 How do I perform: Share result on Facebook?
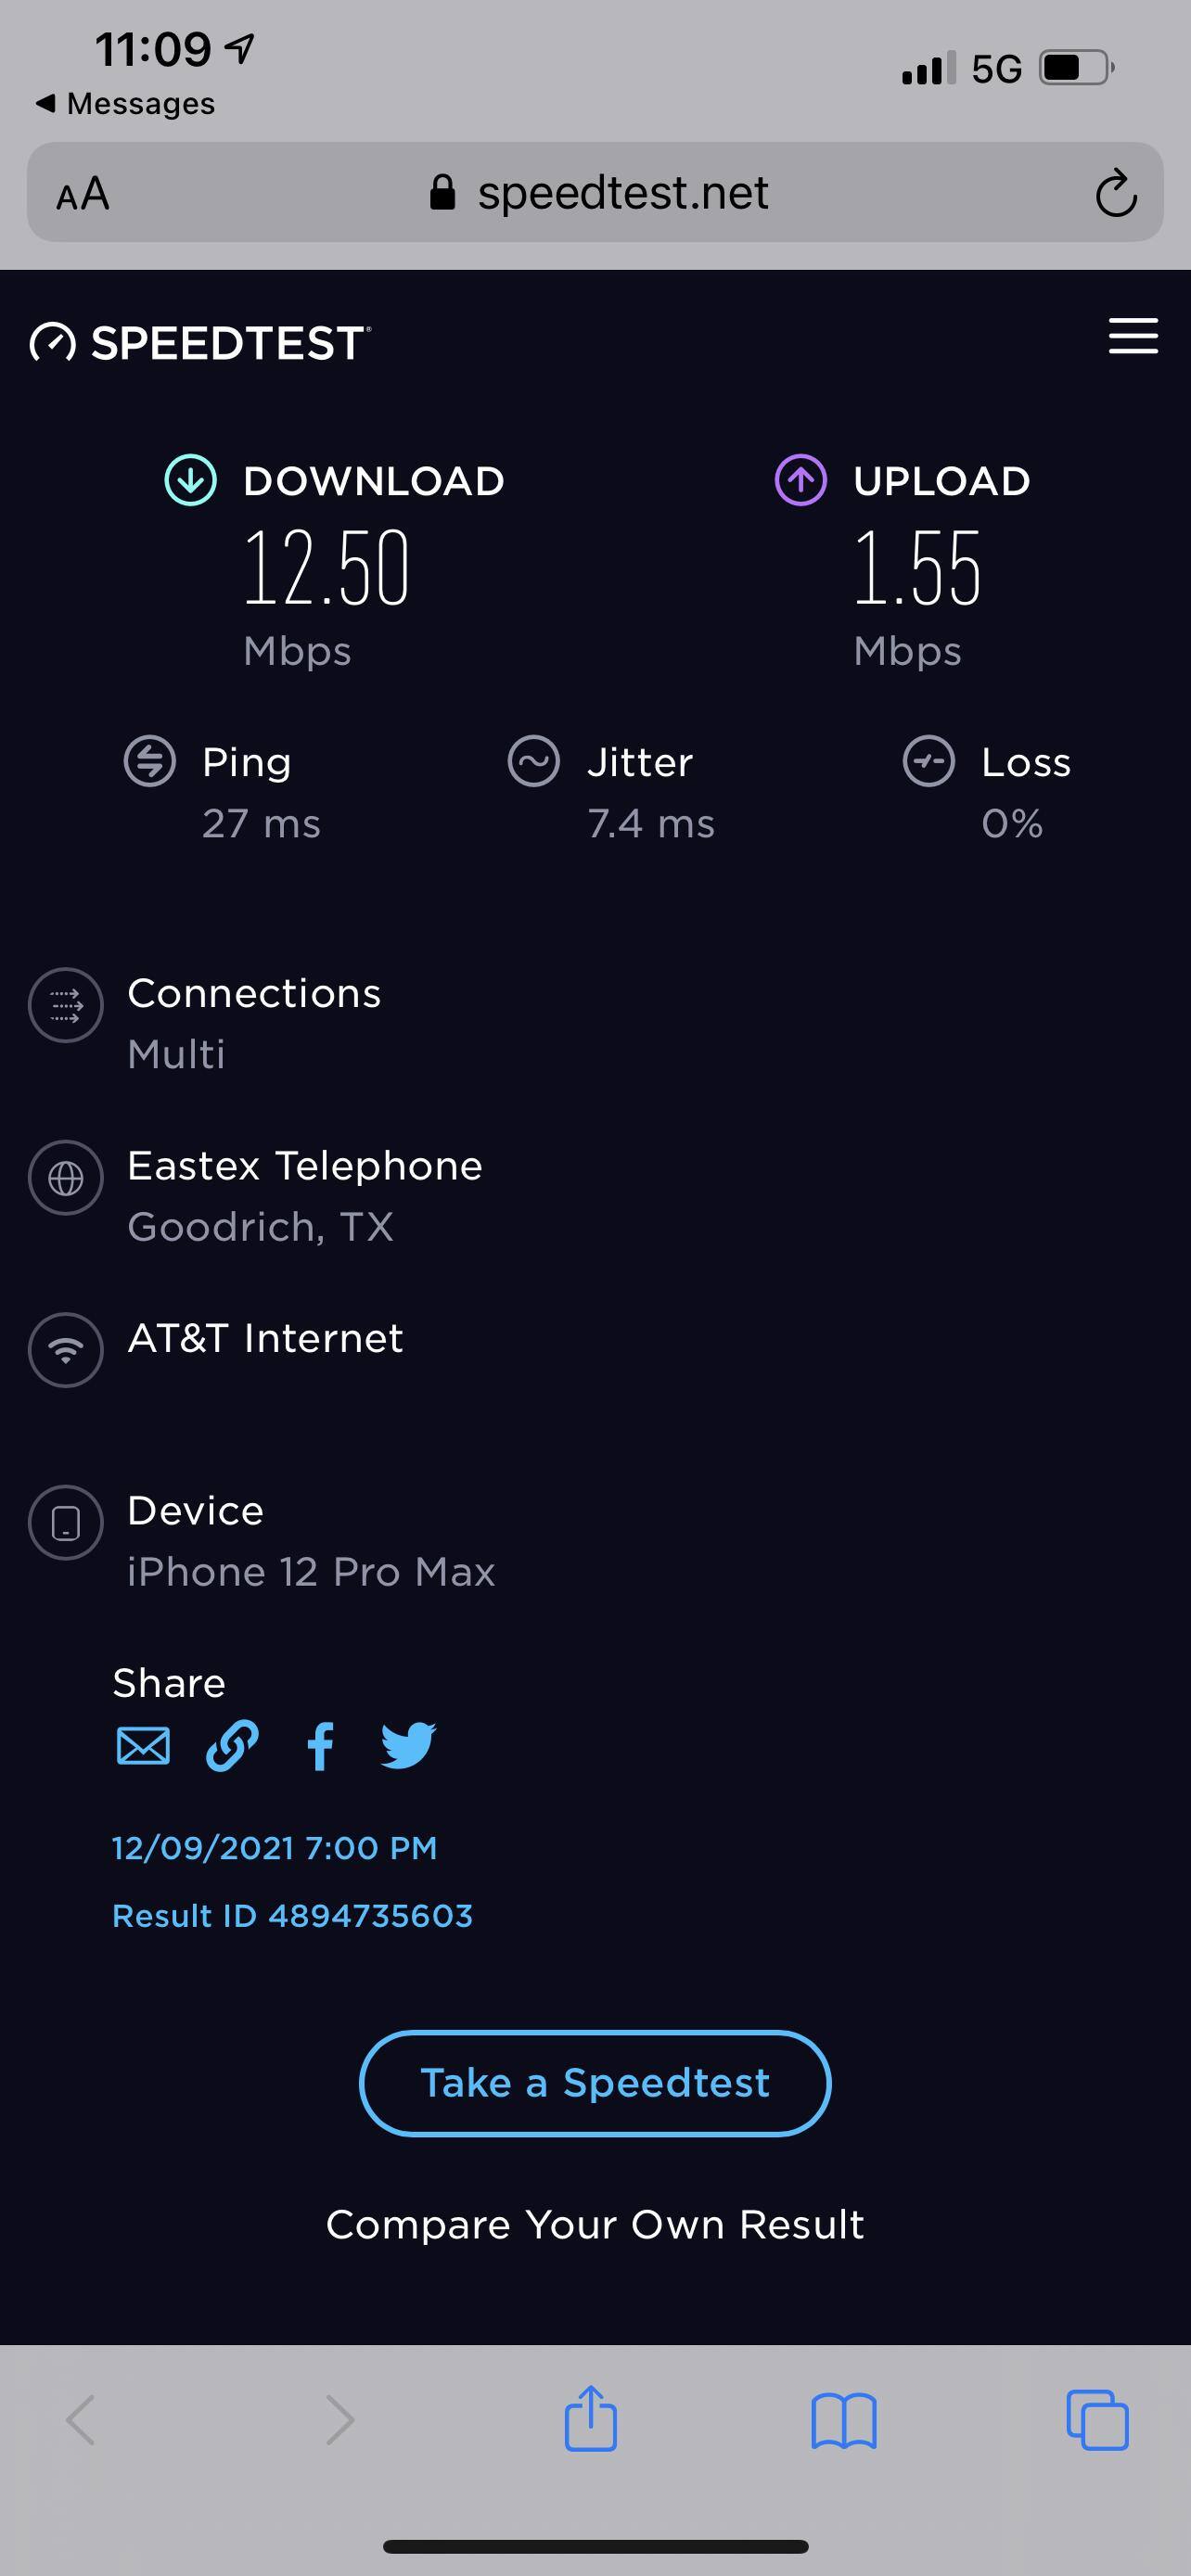pyautogui.click(x=320, y=1747)
